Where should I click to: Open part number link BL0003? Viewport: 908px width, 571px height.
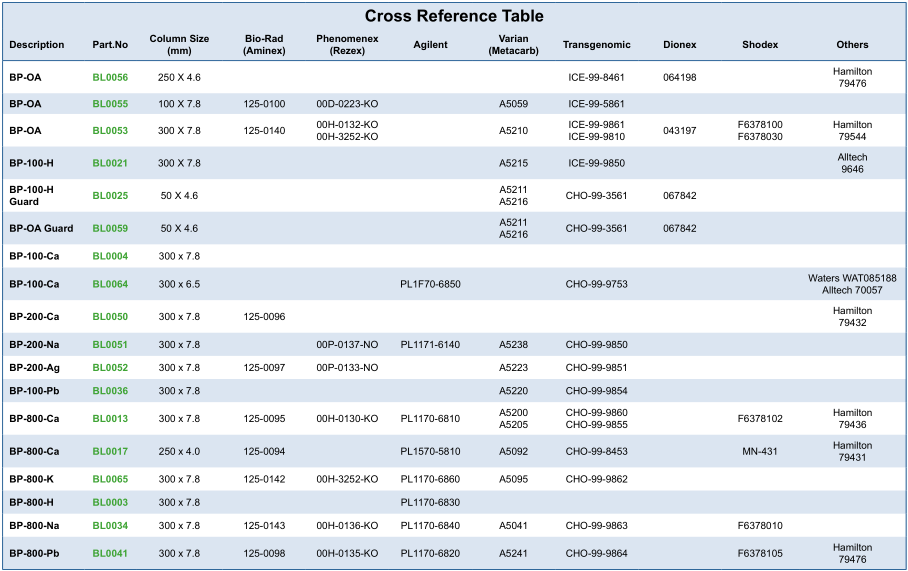pos(110,503)
